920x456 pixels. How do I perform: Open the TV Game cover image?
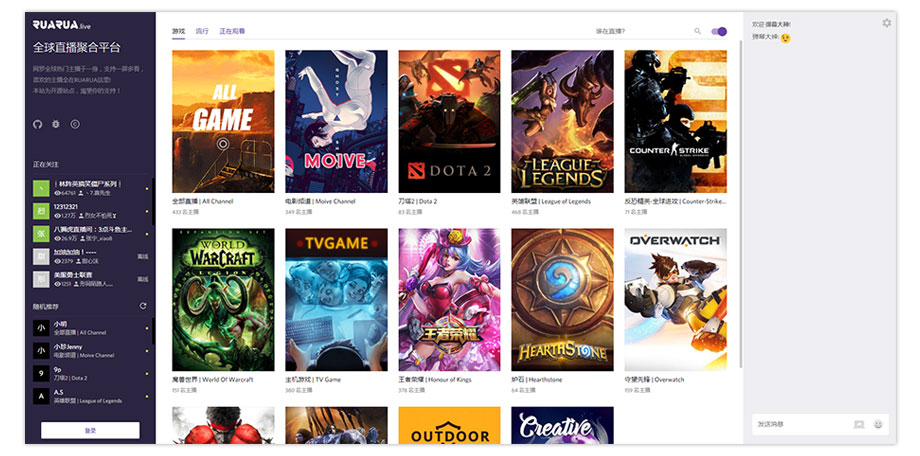pyautogui.click(x=336, y=299)
